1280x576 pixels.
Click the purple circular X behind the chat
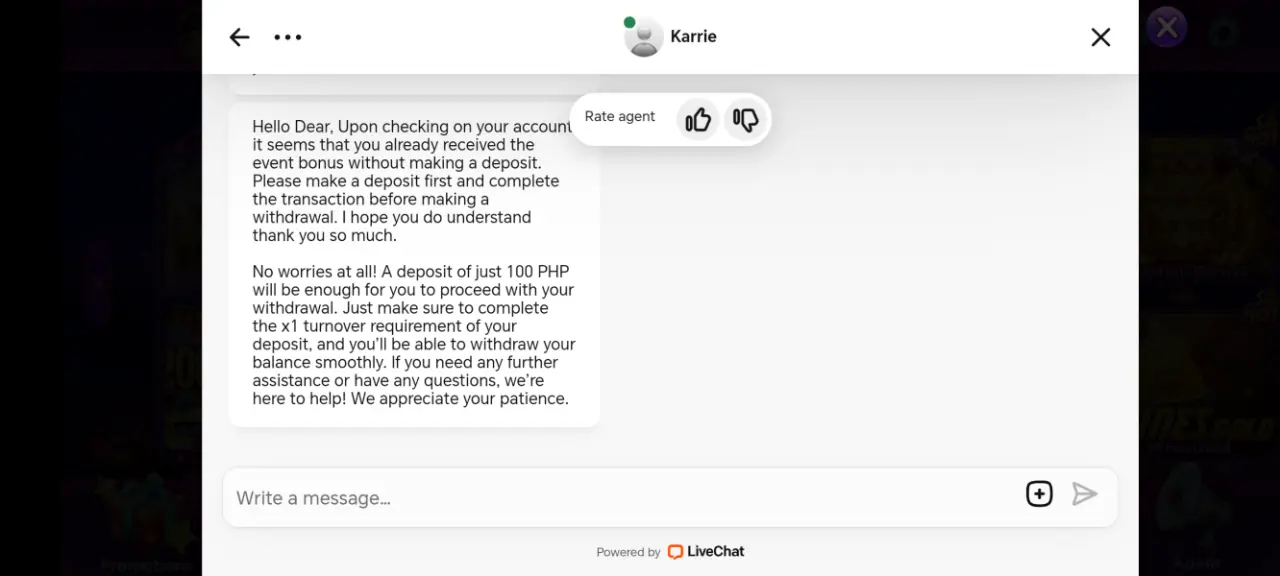tap(1166, 28)
